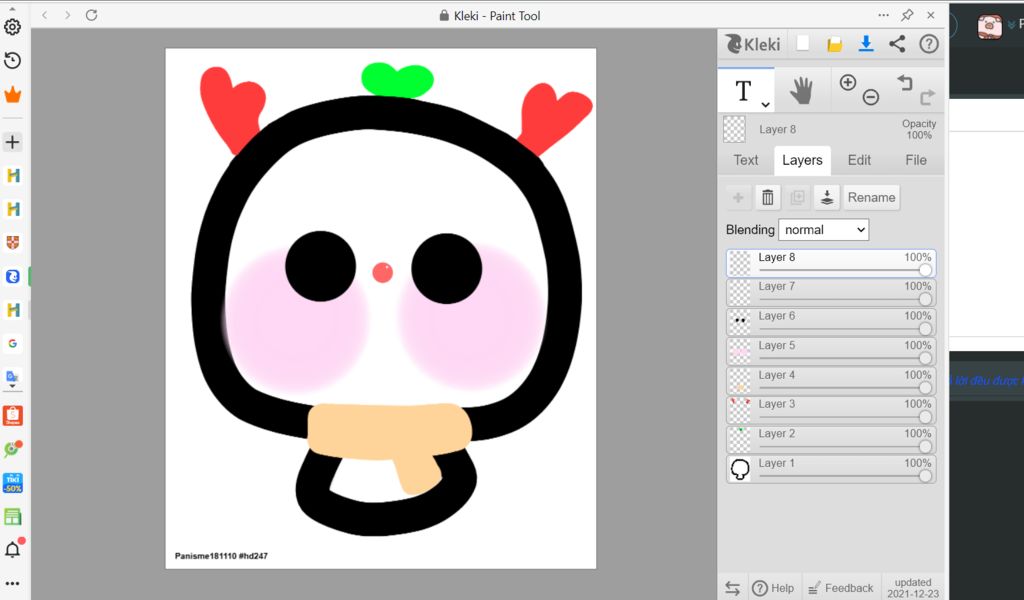This screenshot has width=1024, height=600.
Task: Click the Layer 8 opacity slider handle
Action: click(925, 270)
